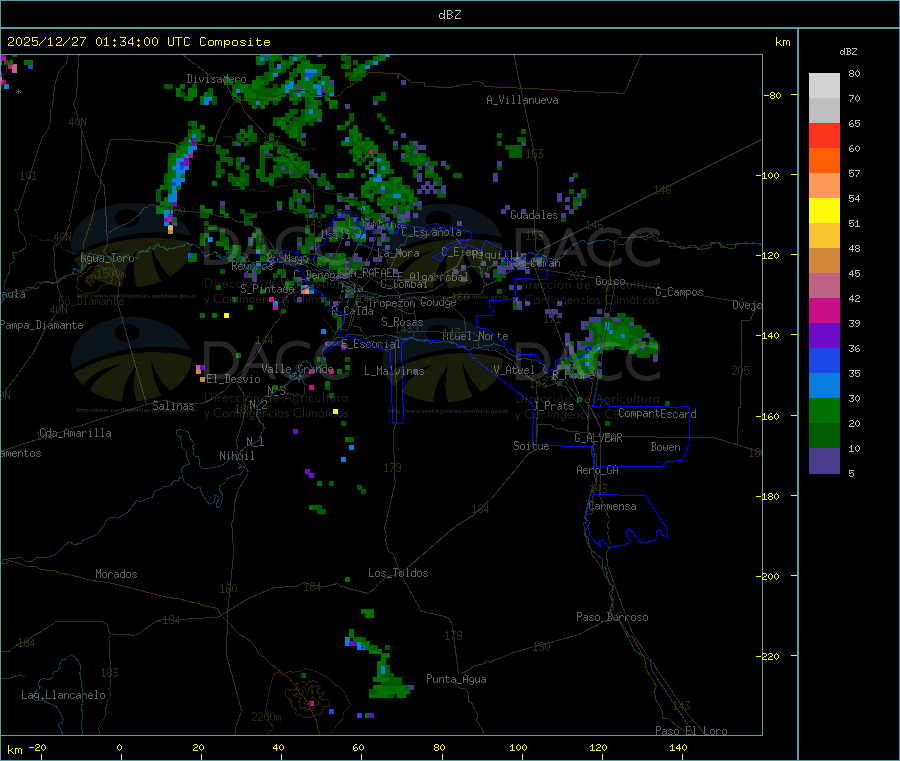Image resolution: width=900 pixels, height=761 pixels.
Task: Select the 'S_Pintada' place label
Action: (267, 289)
